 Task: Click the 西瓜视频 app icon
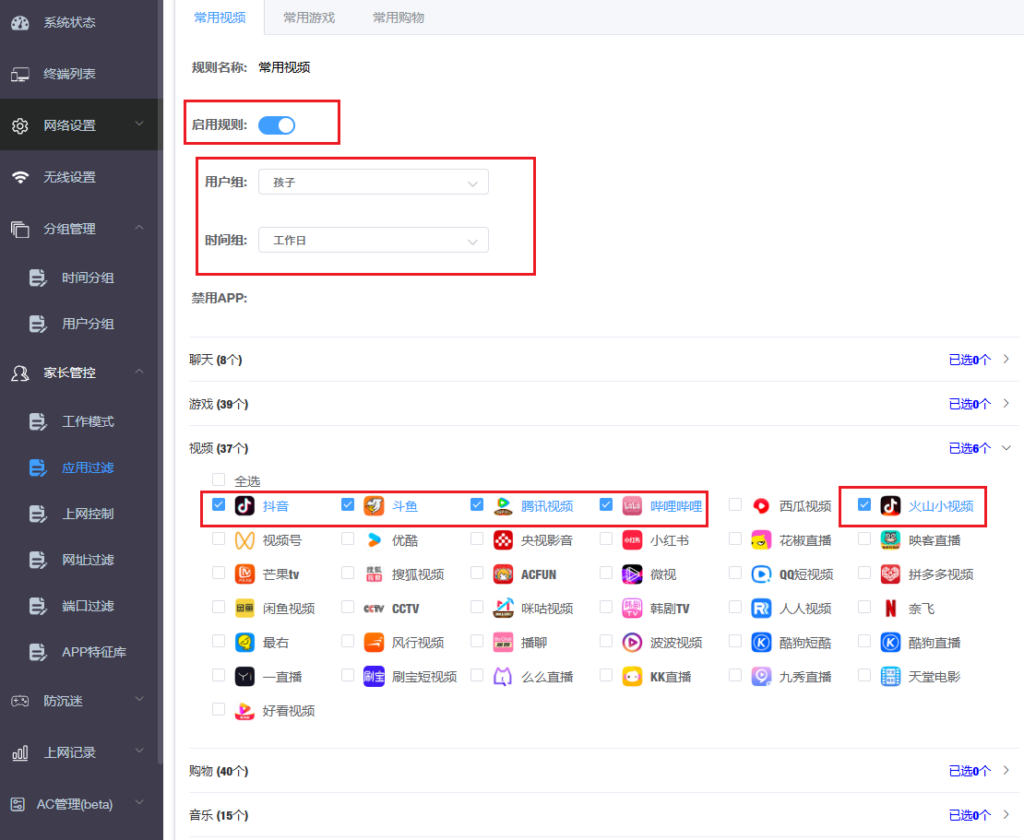click(x=762, y=506)
